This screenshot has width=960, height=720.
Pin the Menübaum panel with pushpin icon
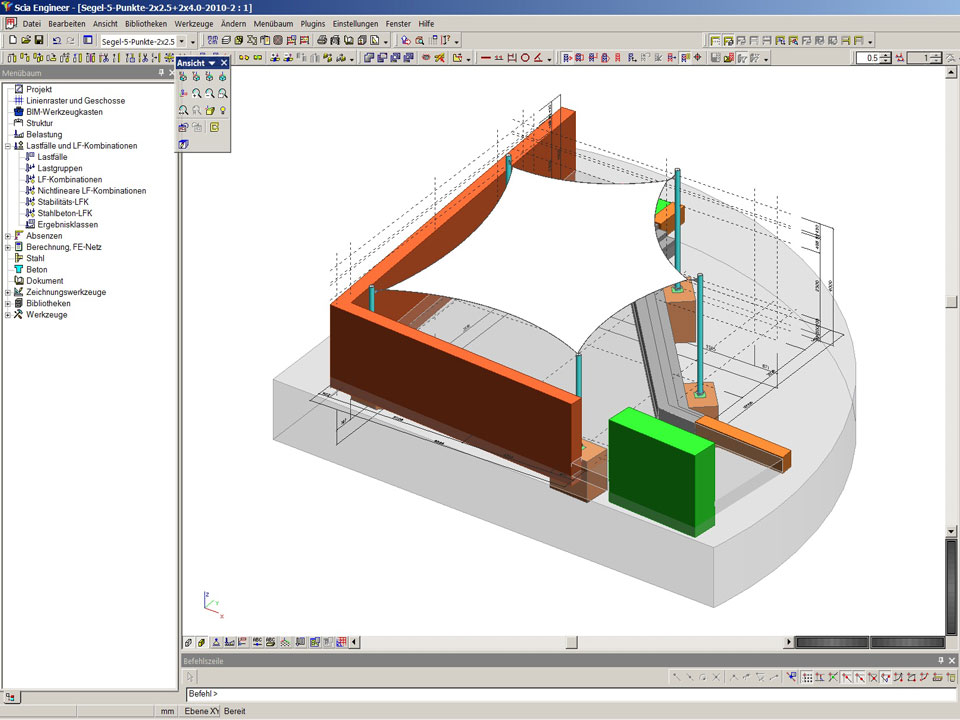[x=160, y=73]
